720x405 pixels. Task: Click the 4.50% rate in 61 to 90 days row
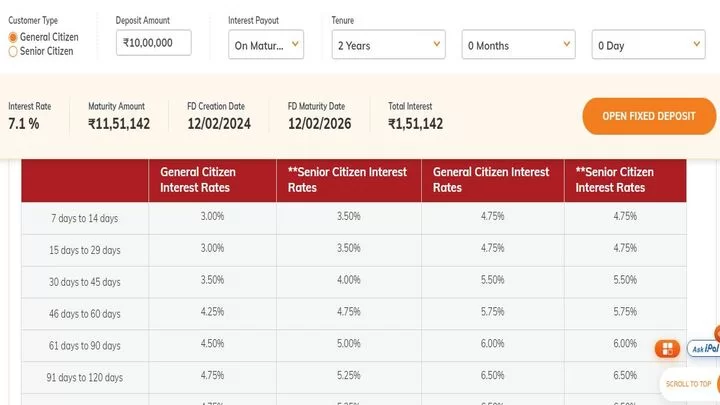pos(212,343)
